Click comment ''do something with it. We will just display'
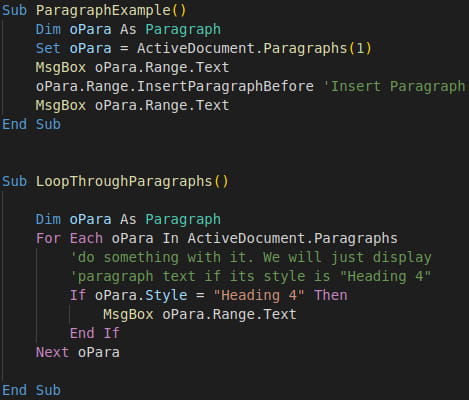The image size is (469, 400). [x=251, y=258]
